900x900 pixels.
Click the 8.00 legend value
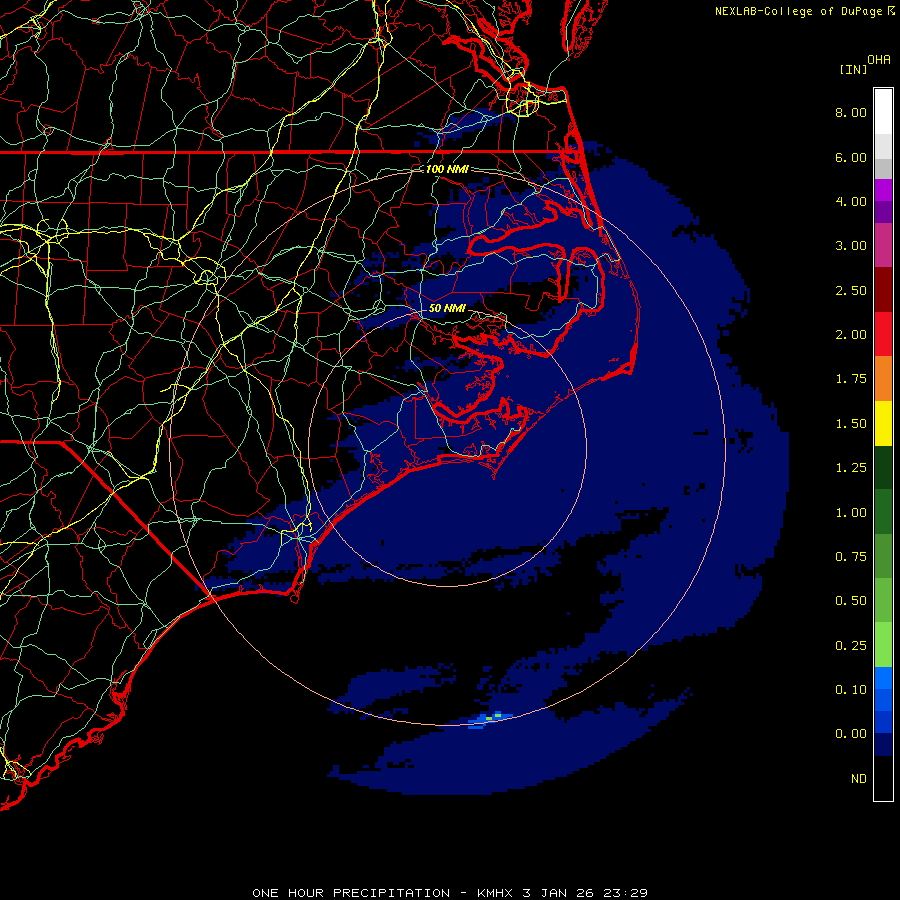[x=851, y=112]
